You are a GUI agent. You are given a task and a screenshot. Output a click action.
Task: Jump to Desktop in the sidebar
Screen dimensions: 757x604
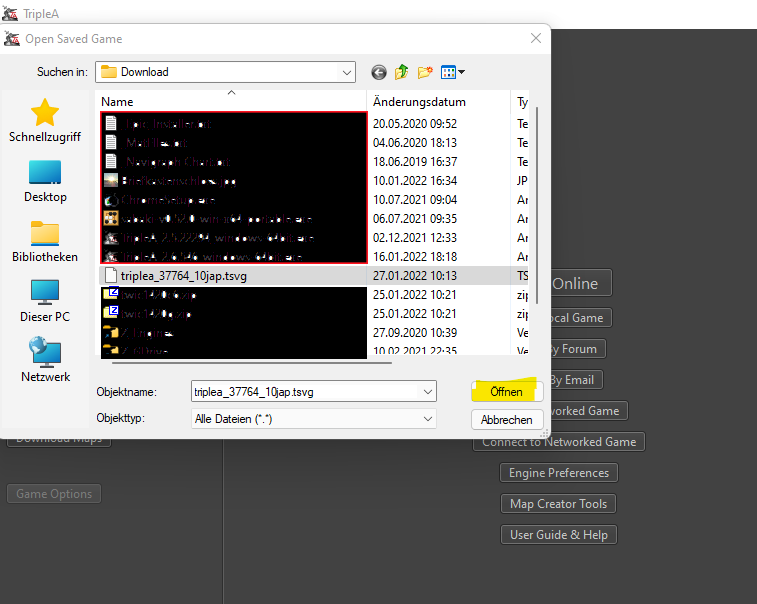point(46,181)
